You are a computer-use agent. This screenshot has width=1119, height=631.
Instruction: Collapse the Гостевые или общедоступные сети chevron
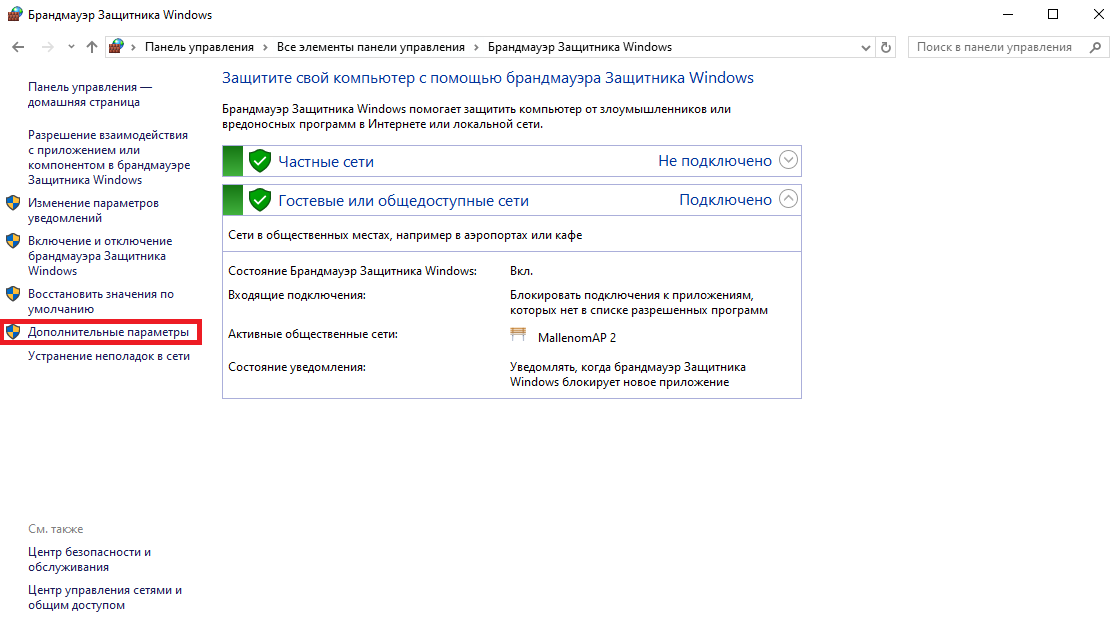click(788, 198)
